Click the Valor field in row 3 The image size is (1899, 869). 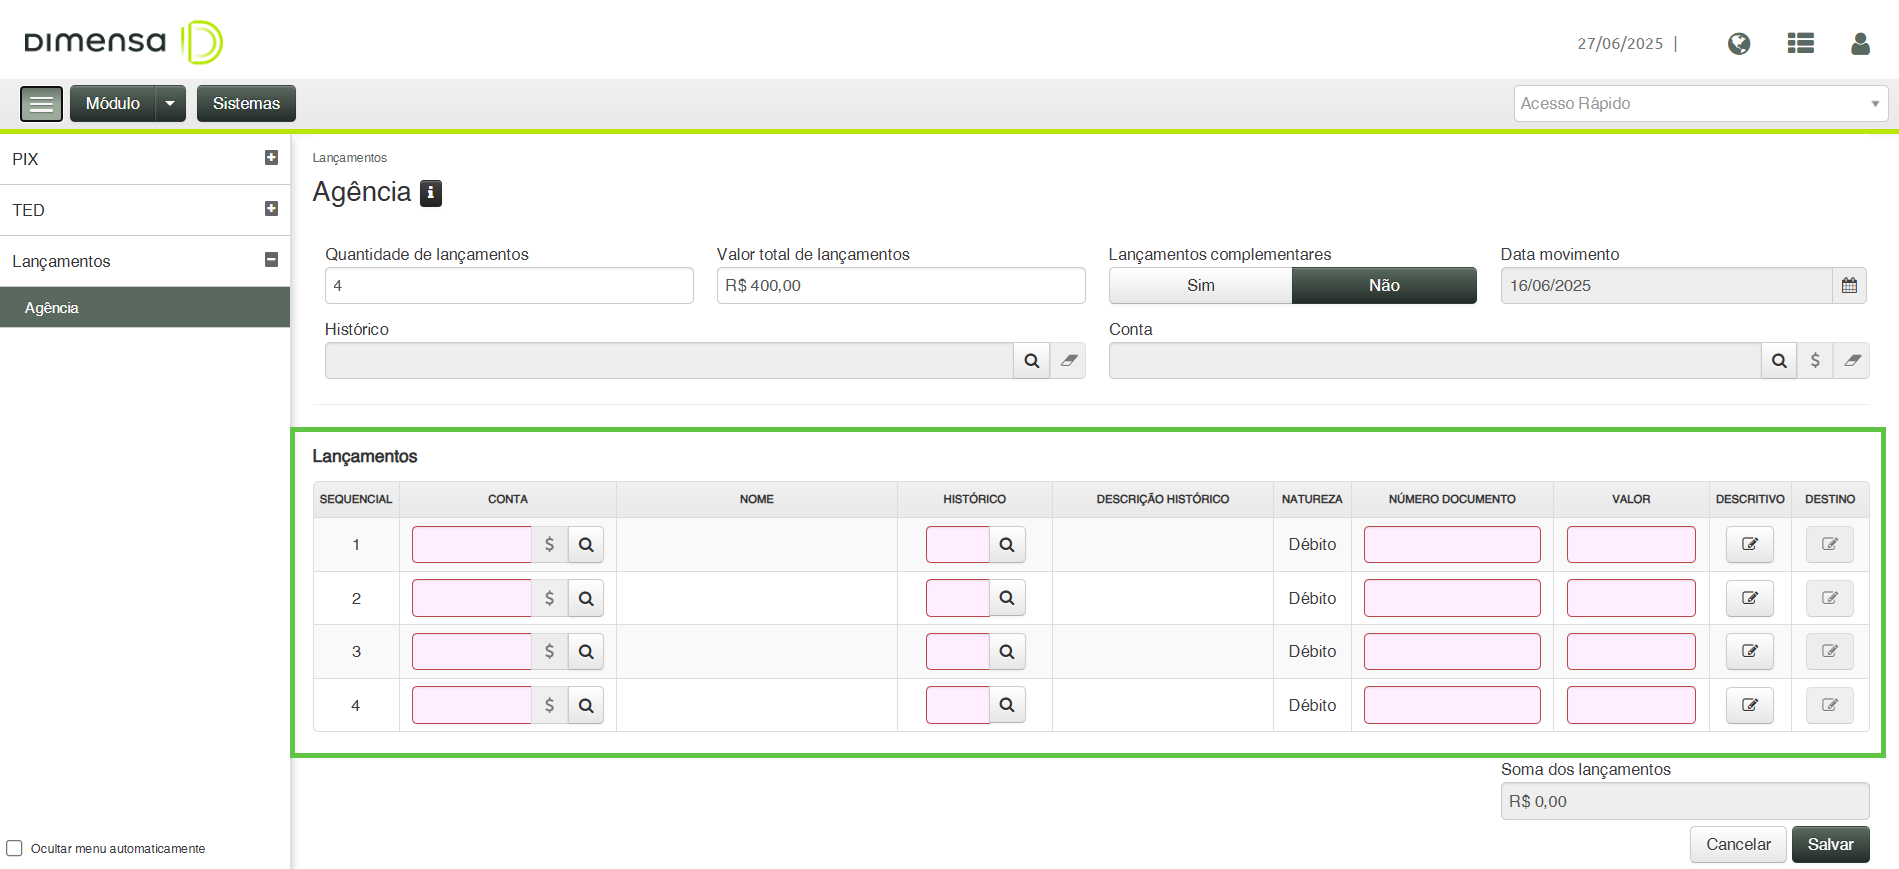coord(1630,652)
